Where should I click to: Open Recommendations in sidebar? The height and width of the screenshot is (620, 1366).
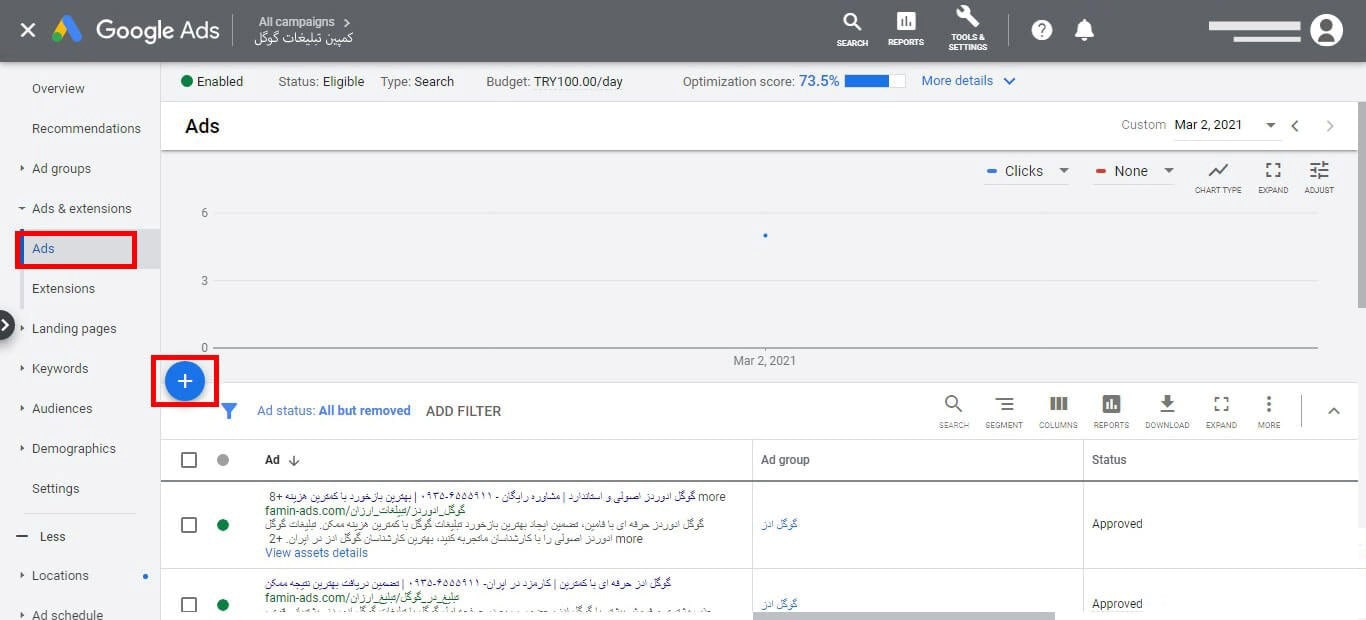[x=86, y=128]
